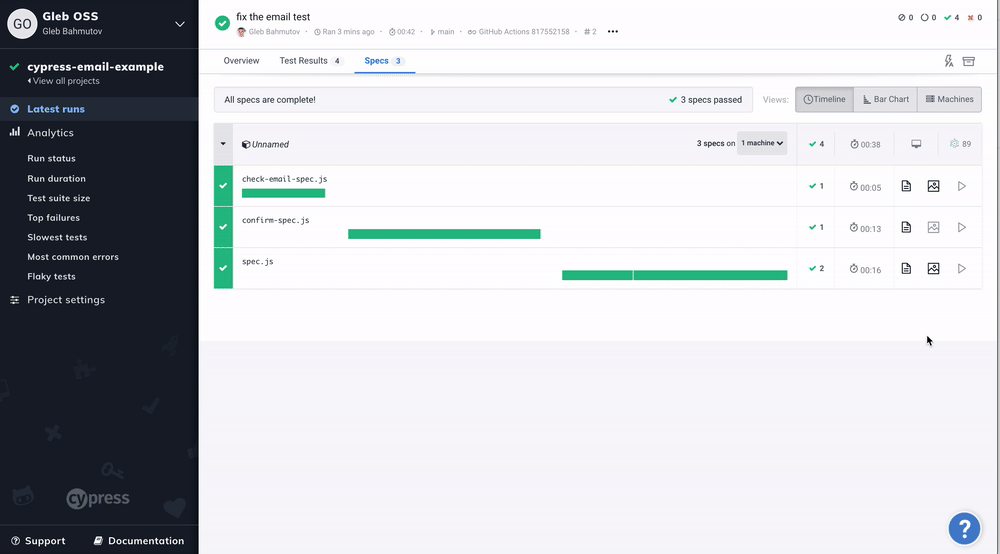1000x554 pixels.
Task: Click confirm-spec.js green status check
Action: point(223,227)
